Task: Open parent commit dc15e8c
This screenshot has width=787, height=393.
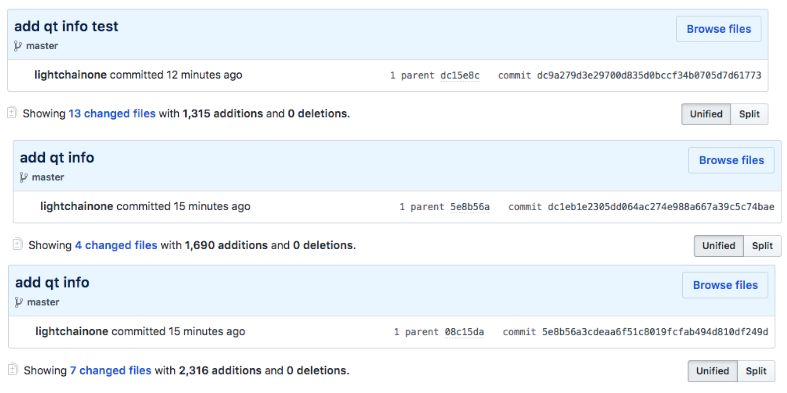Action: 460,76
